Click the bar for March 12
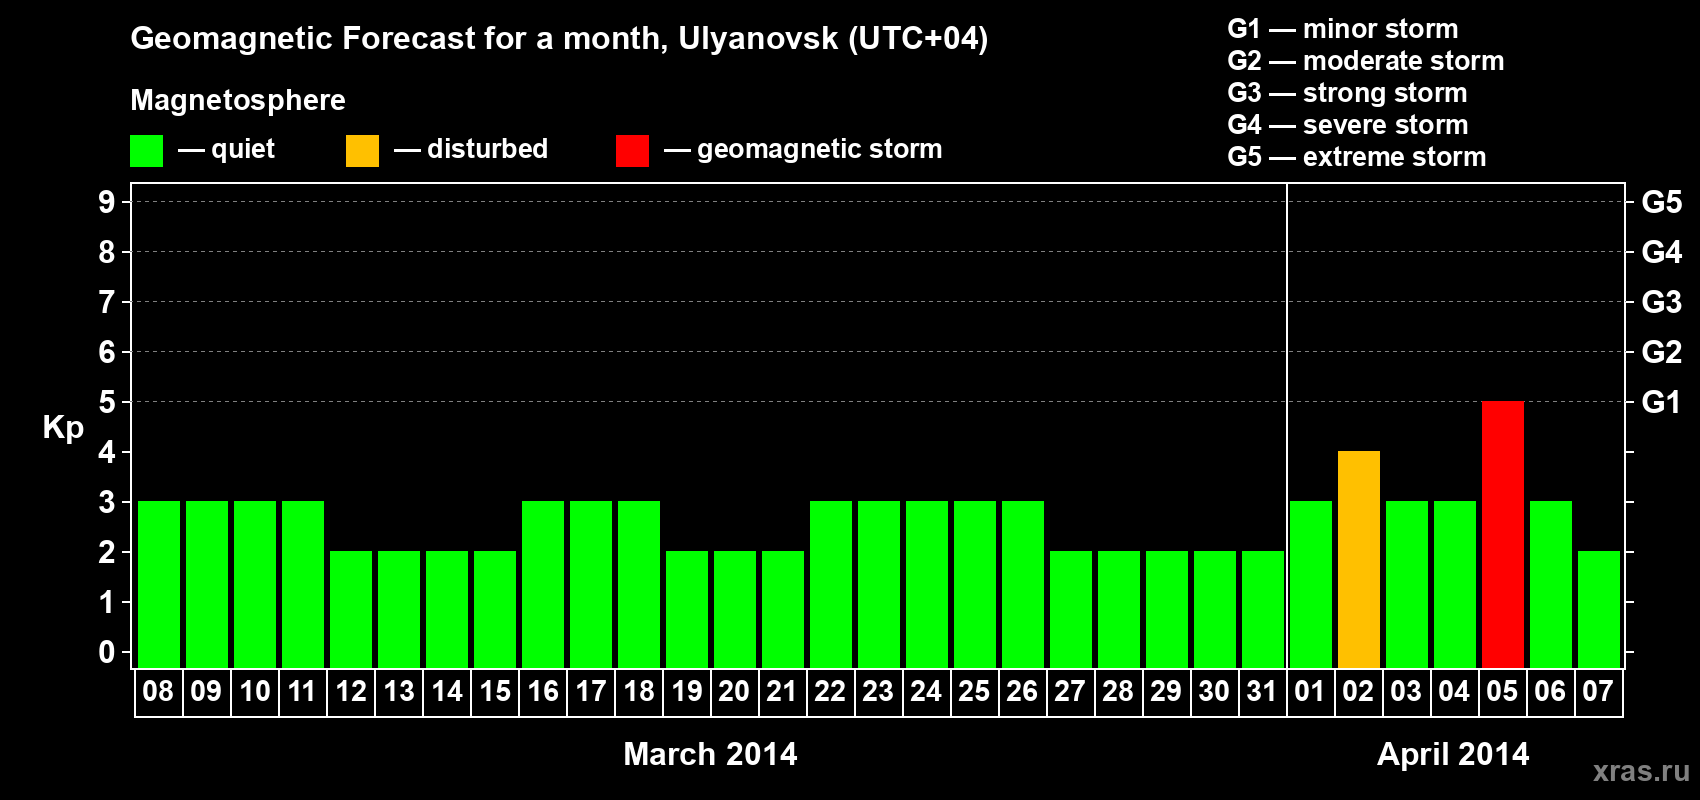The image size is (1700, 800). (x=351, y=609)
